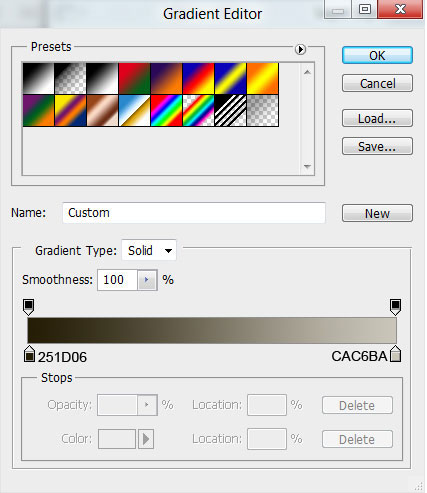Viewport: 427px width, 493px height.
Task: Click the Save... button
Action: point(377,146)
